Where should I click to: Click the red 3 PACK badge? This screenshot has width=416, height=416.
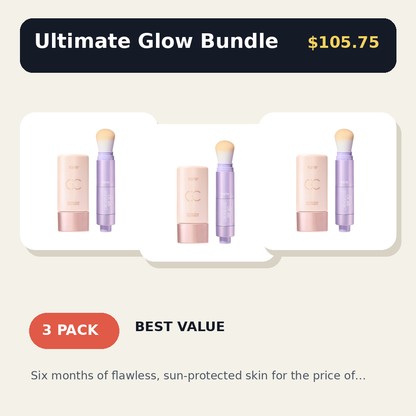(74, 331)
